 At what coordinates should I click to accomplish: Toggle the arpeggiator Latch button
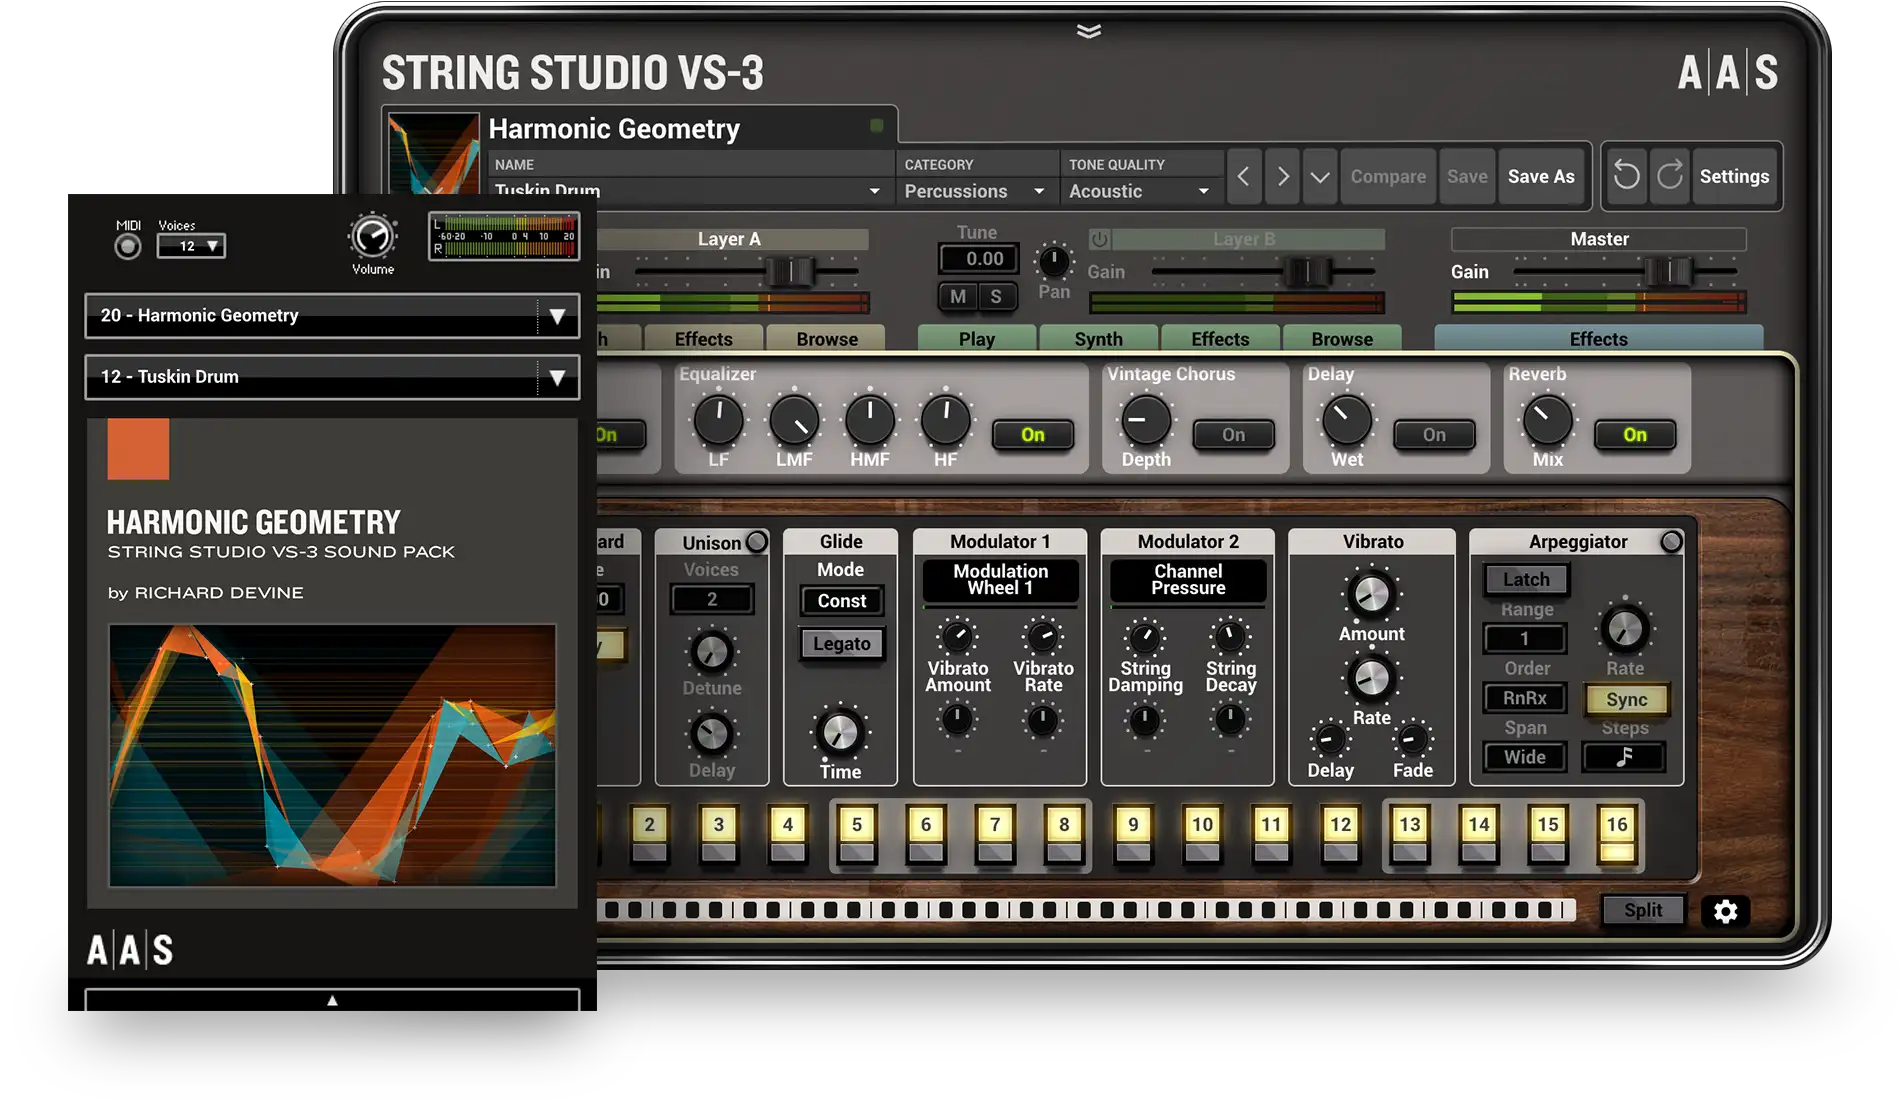click(x=1526, y=579)
